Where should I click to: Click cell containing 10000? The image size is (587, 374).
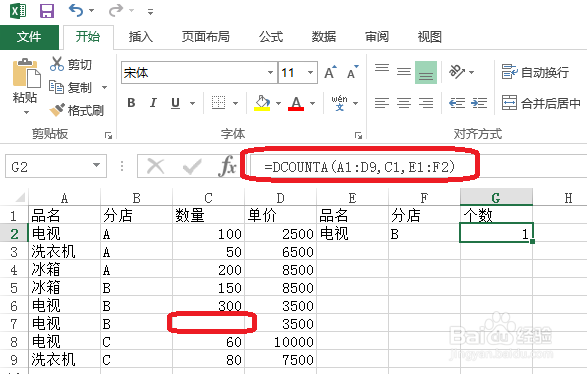tap(280, 341)
